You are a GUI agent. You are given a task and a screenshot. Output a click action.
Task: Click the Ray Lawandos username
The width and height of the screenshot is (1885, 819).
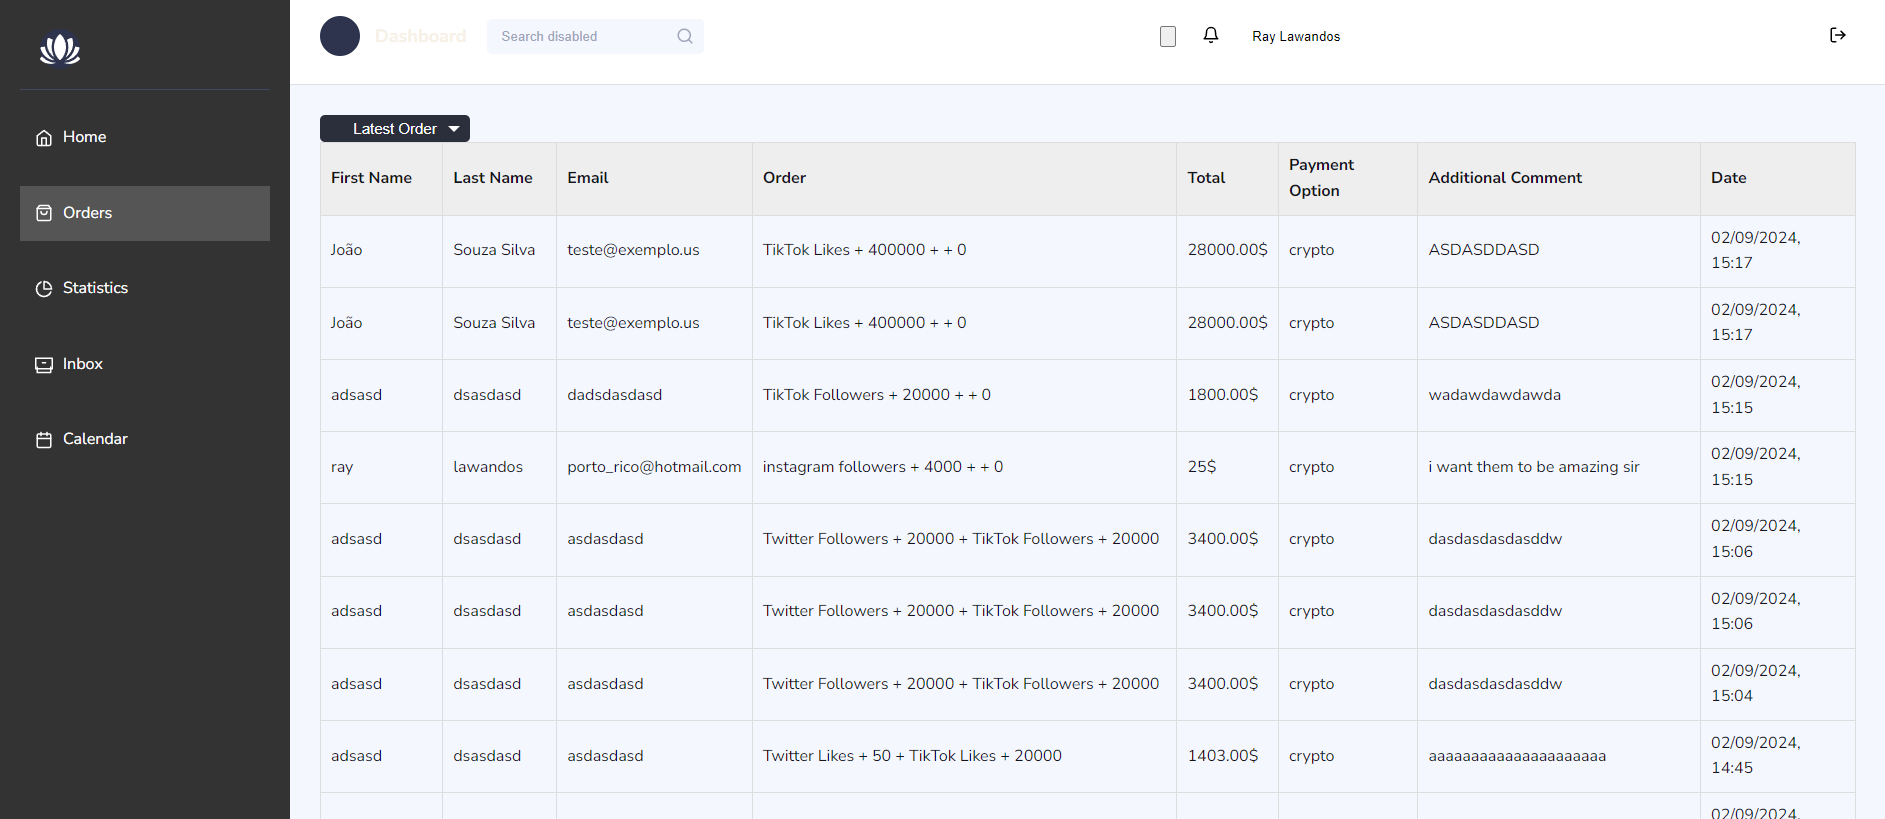[x=1296, y=36]
